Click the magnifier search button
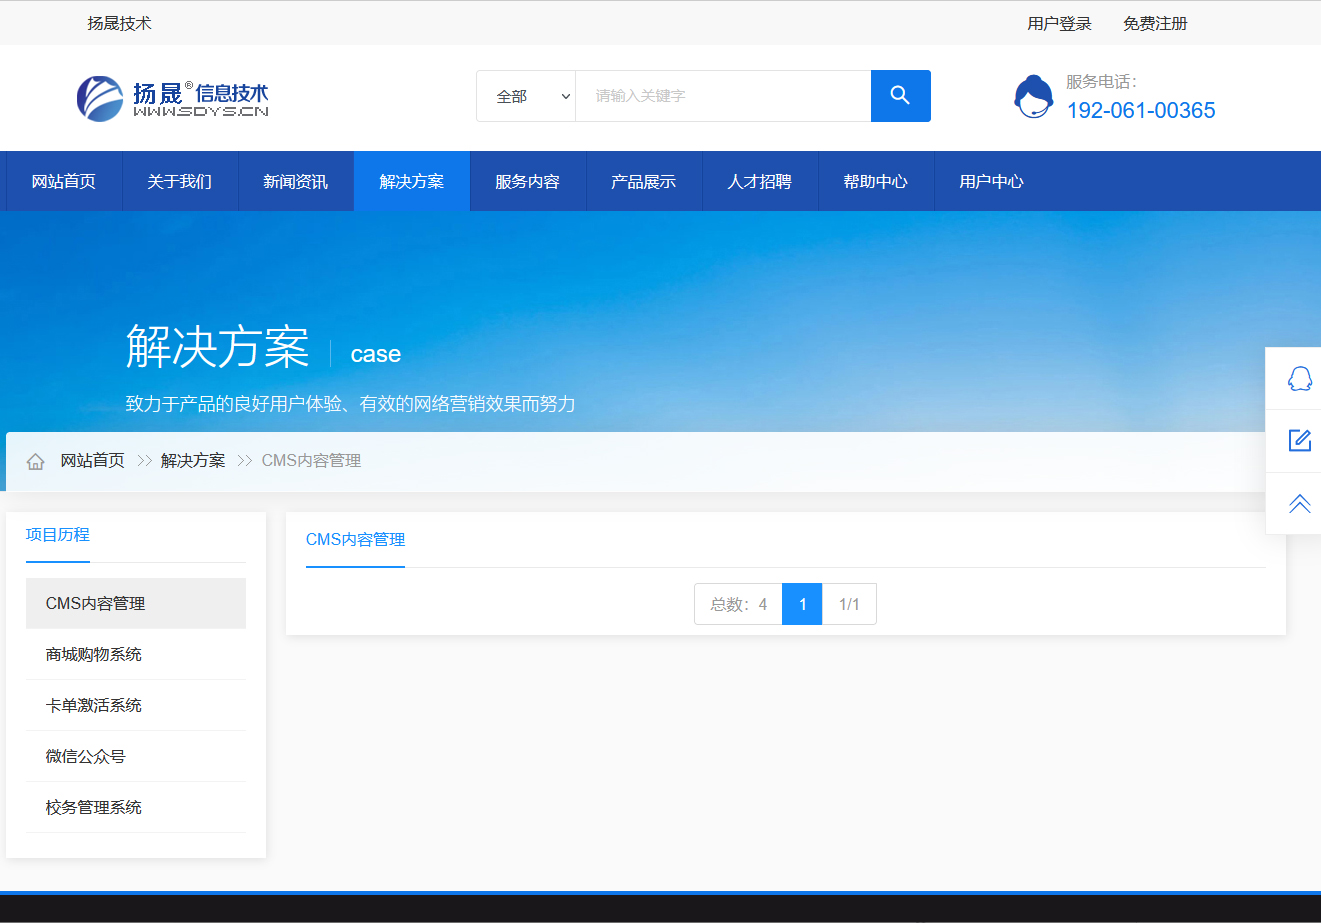 click(900, 96)
